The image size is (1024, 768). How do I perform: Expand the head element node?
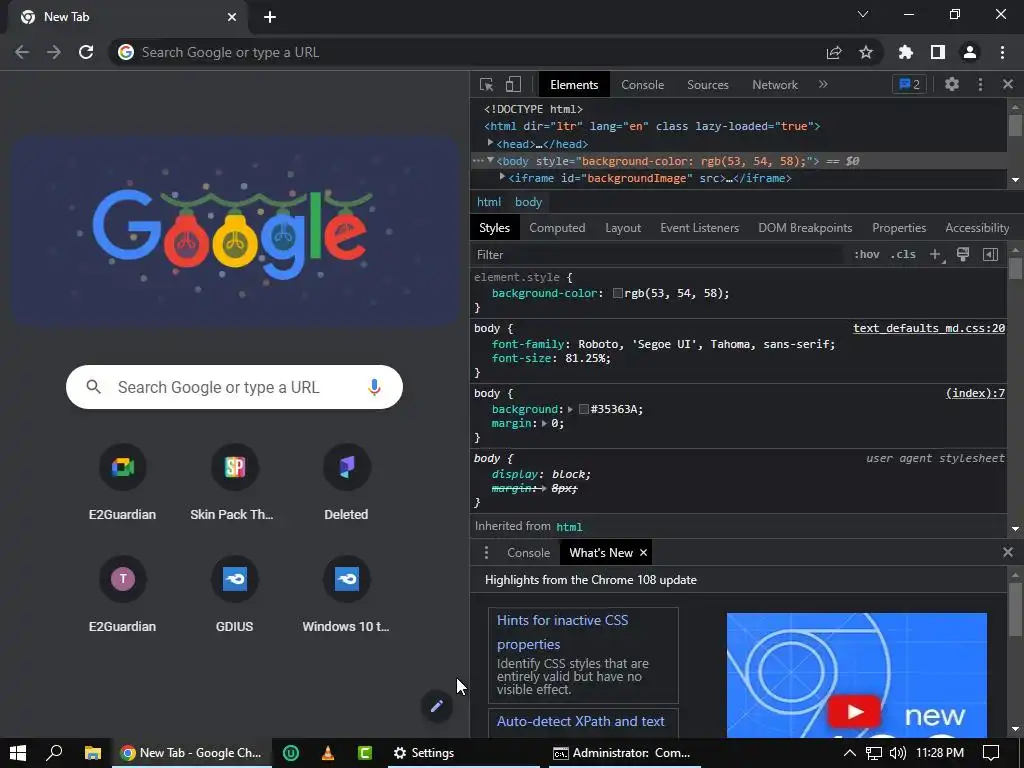pos(490,143)
